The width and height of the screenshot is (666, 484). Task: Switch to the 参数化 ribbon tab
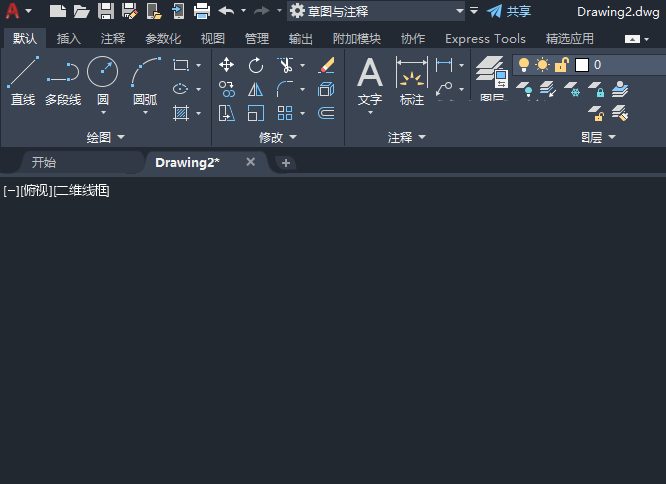(x=163, y=39)
